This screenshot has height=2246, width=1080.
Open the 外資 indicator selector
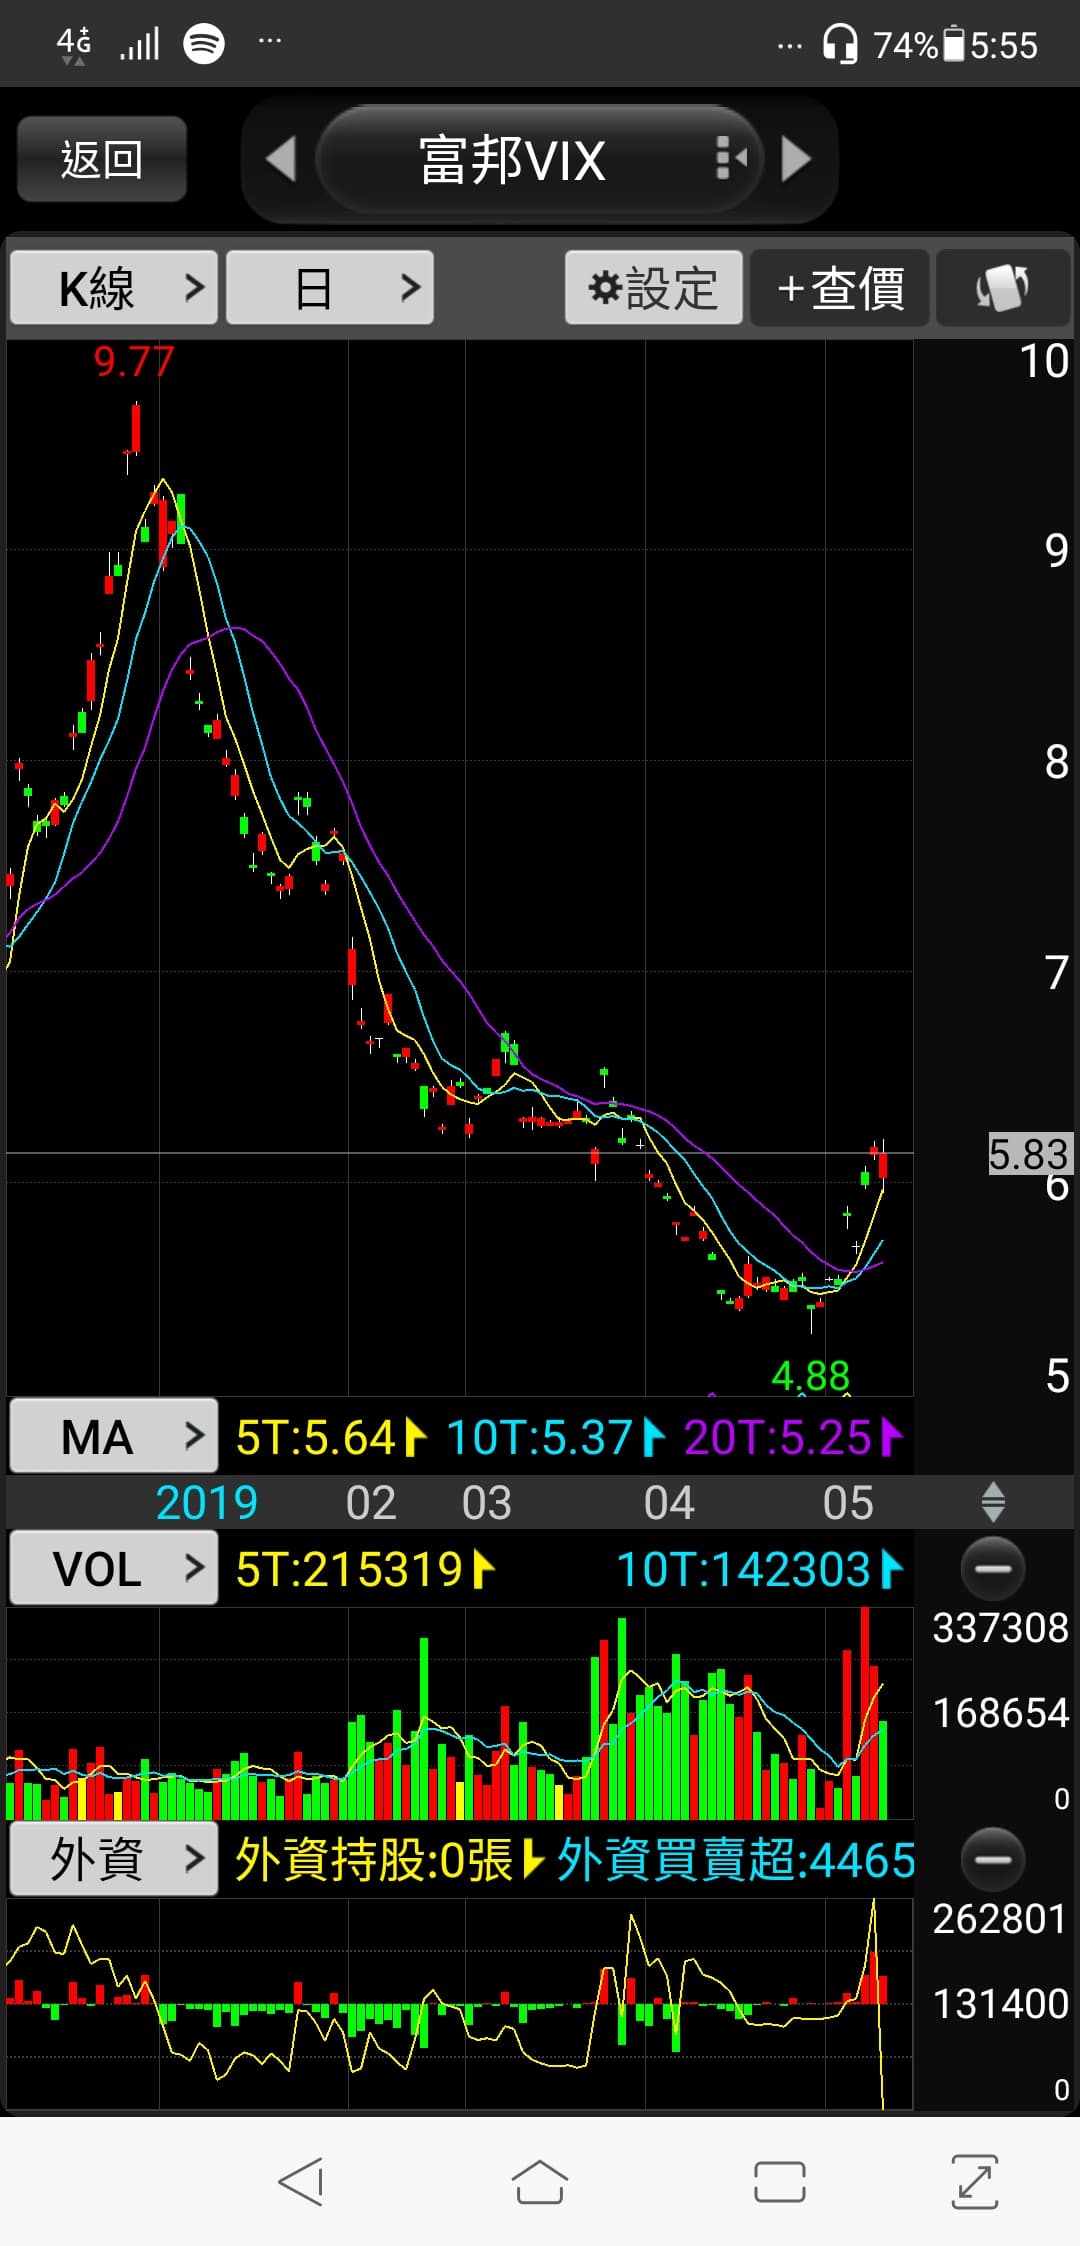pyautogui.click(x=114, y=1860)
